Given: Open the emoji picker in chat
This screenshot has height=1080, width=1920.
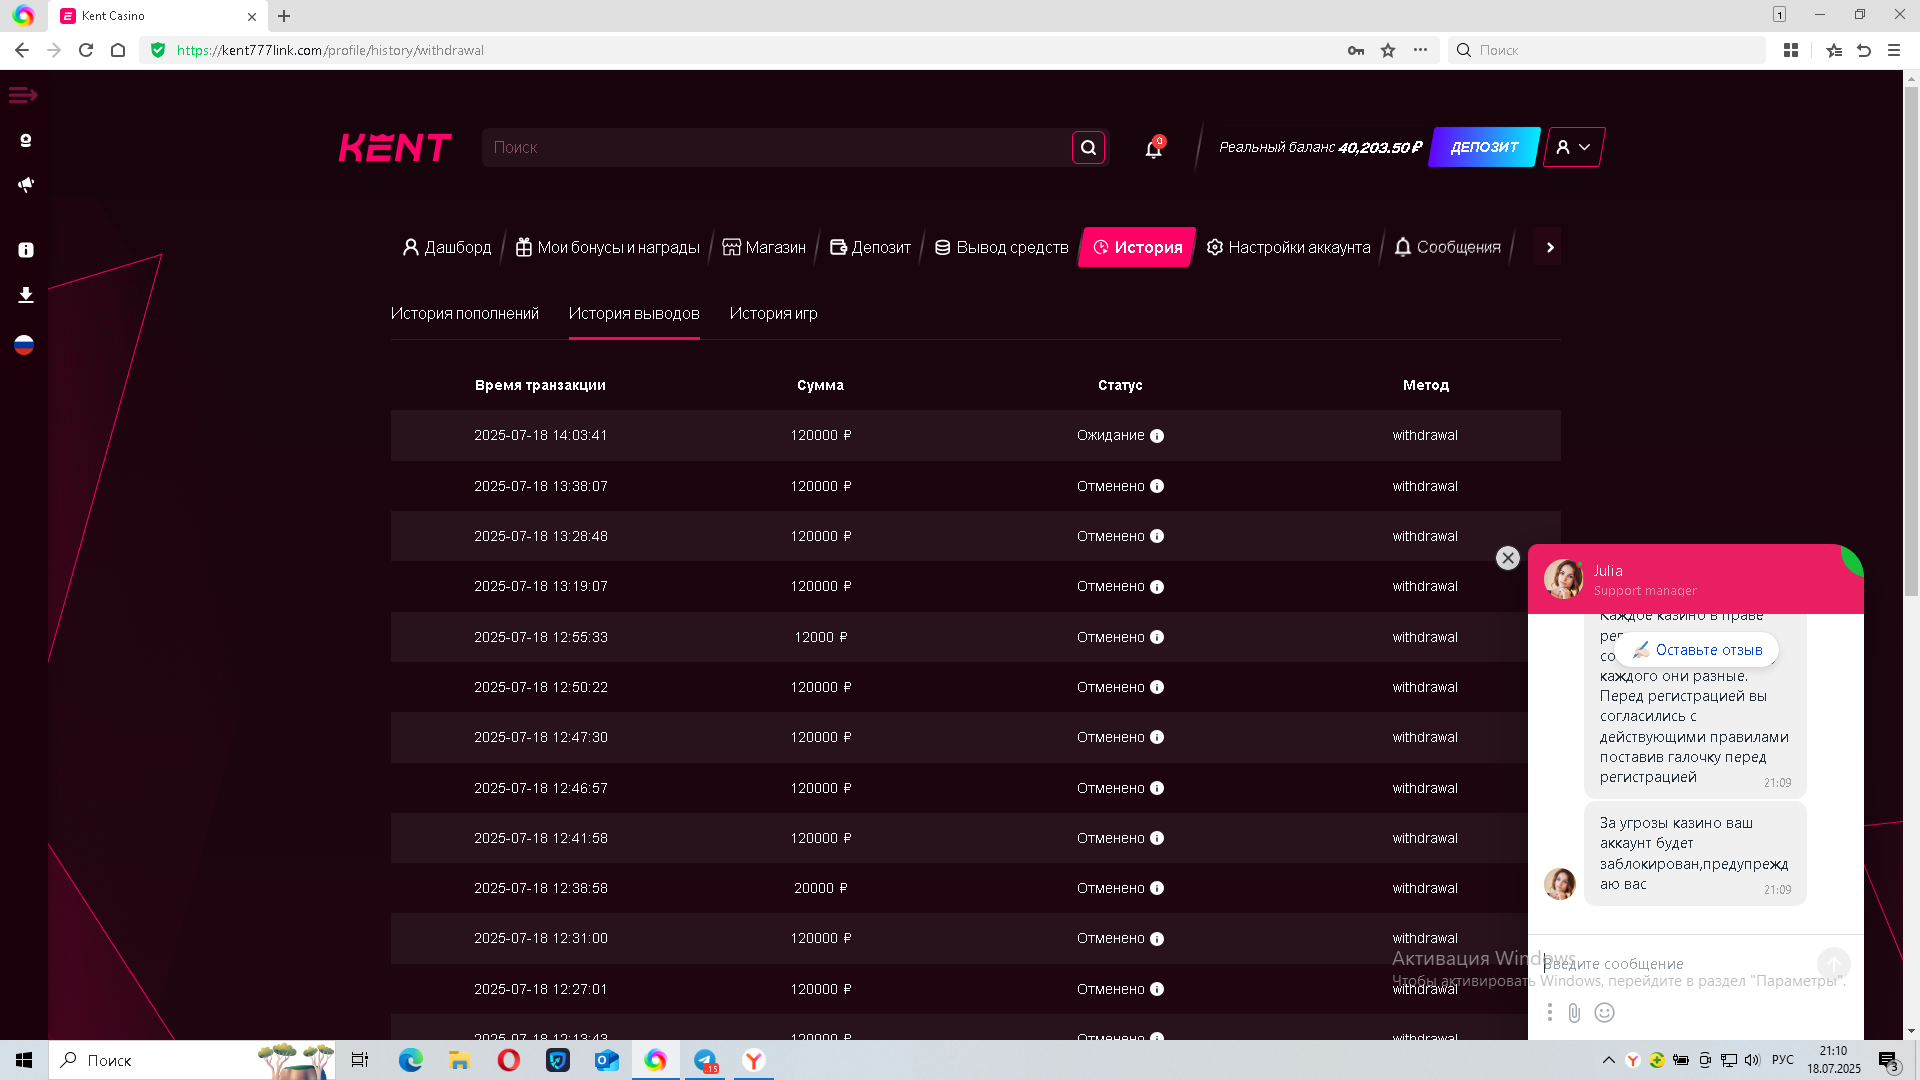Looking at the screenshot, I should coord(1604,1013).
